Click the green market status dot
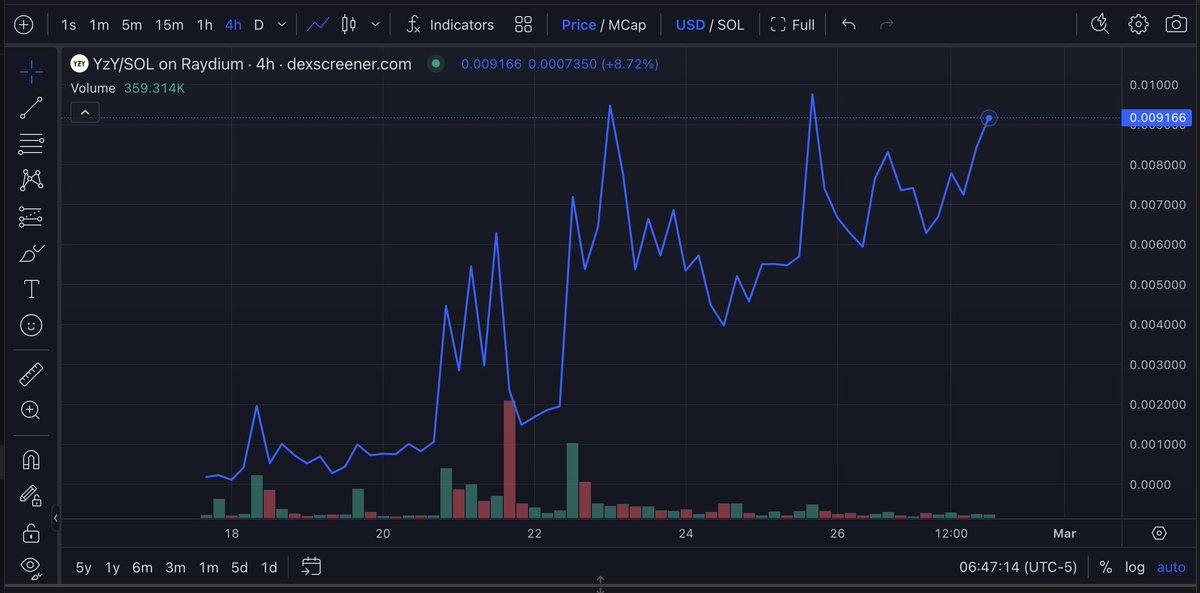This screenshot has width=1200, height=593. (435, 64)
